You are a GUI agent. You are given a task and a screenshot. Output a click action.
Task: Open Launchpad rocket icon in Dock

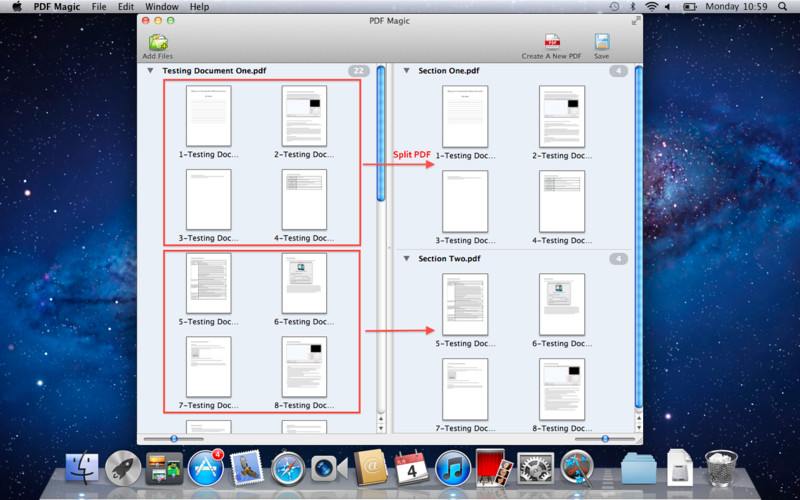point(123,468)
